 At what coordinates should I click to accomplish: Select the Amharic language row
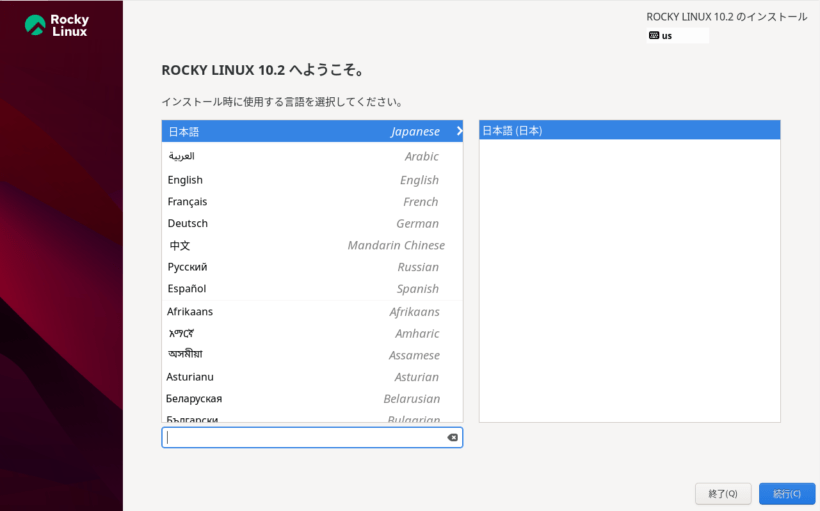pos(312,334)
